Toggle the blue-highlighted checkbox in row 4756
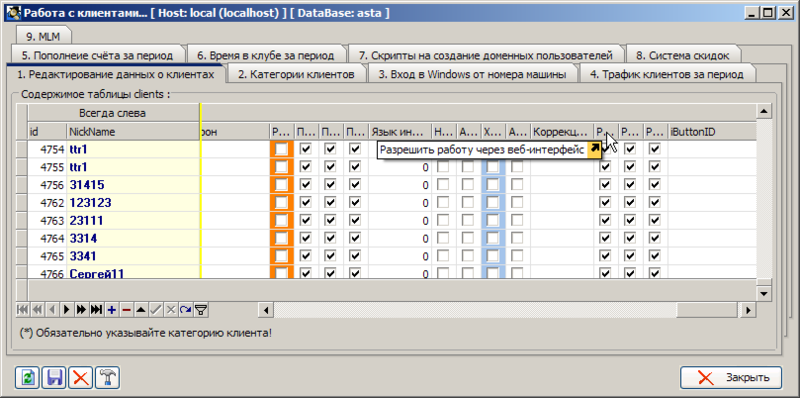The width and height of the screenshot is (800, 398). 493,185
